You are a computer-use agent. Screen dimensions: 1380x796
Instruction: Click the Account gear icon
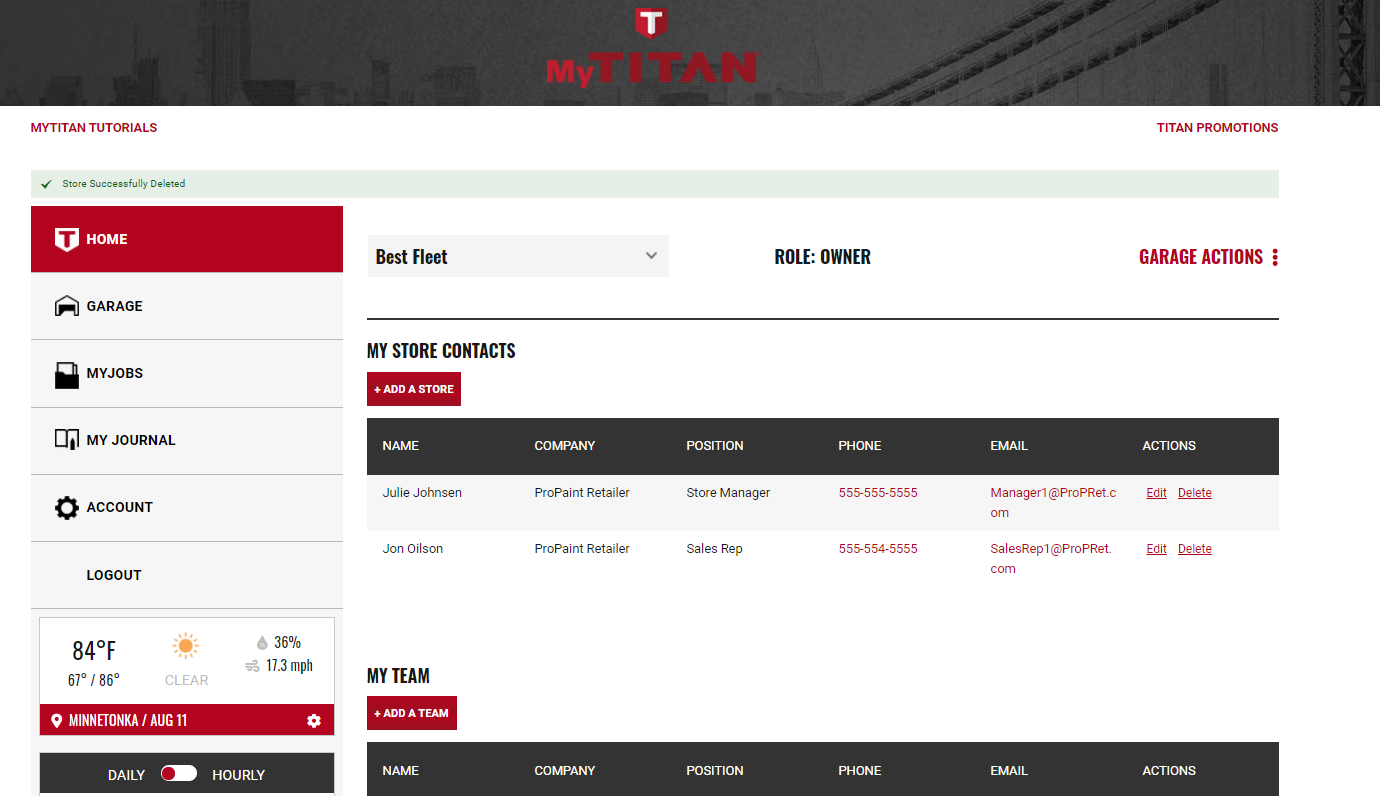[66, 508]
